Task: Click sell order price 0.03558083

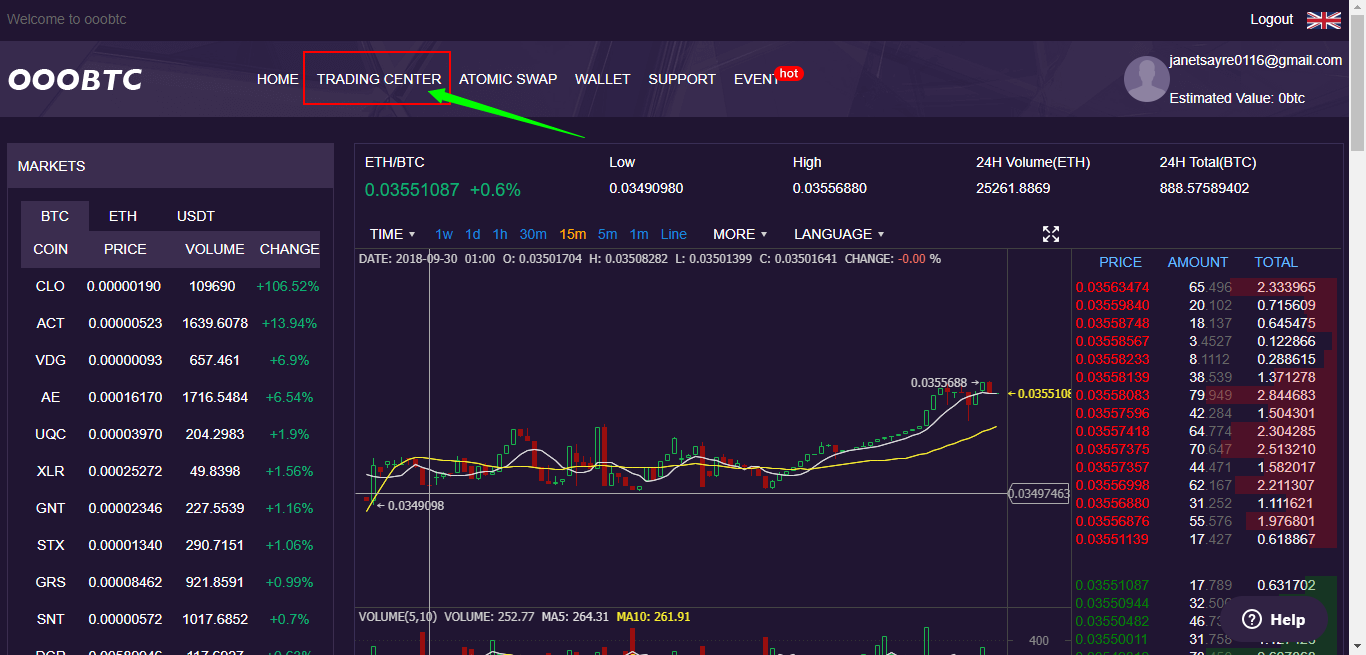Action: pos(1112,395)
